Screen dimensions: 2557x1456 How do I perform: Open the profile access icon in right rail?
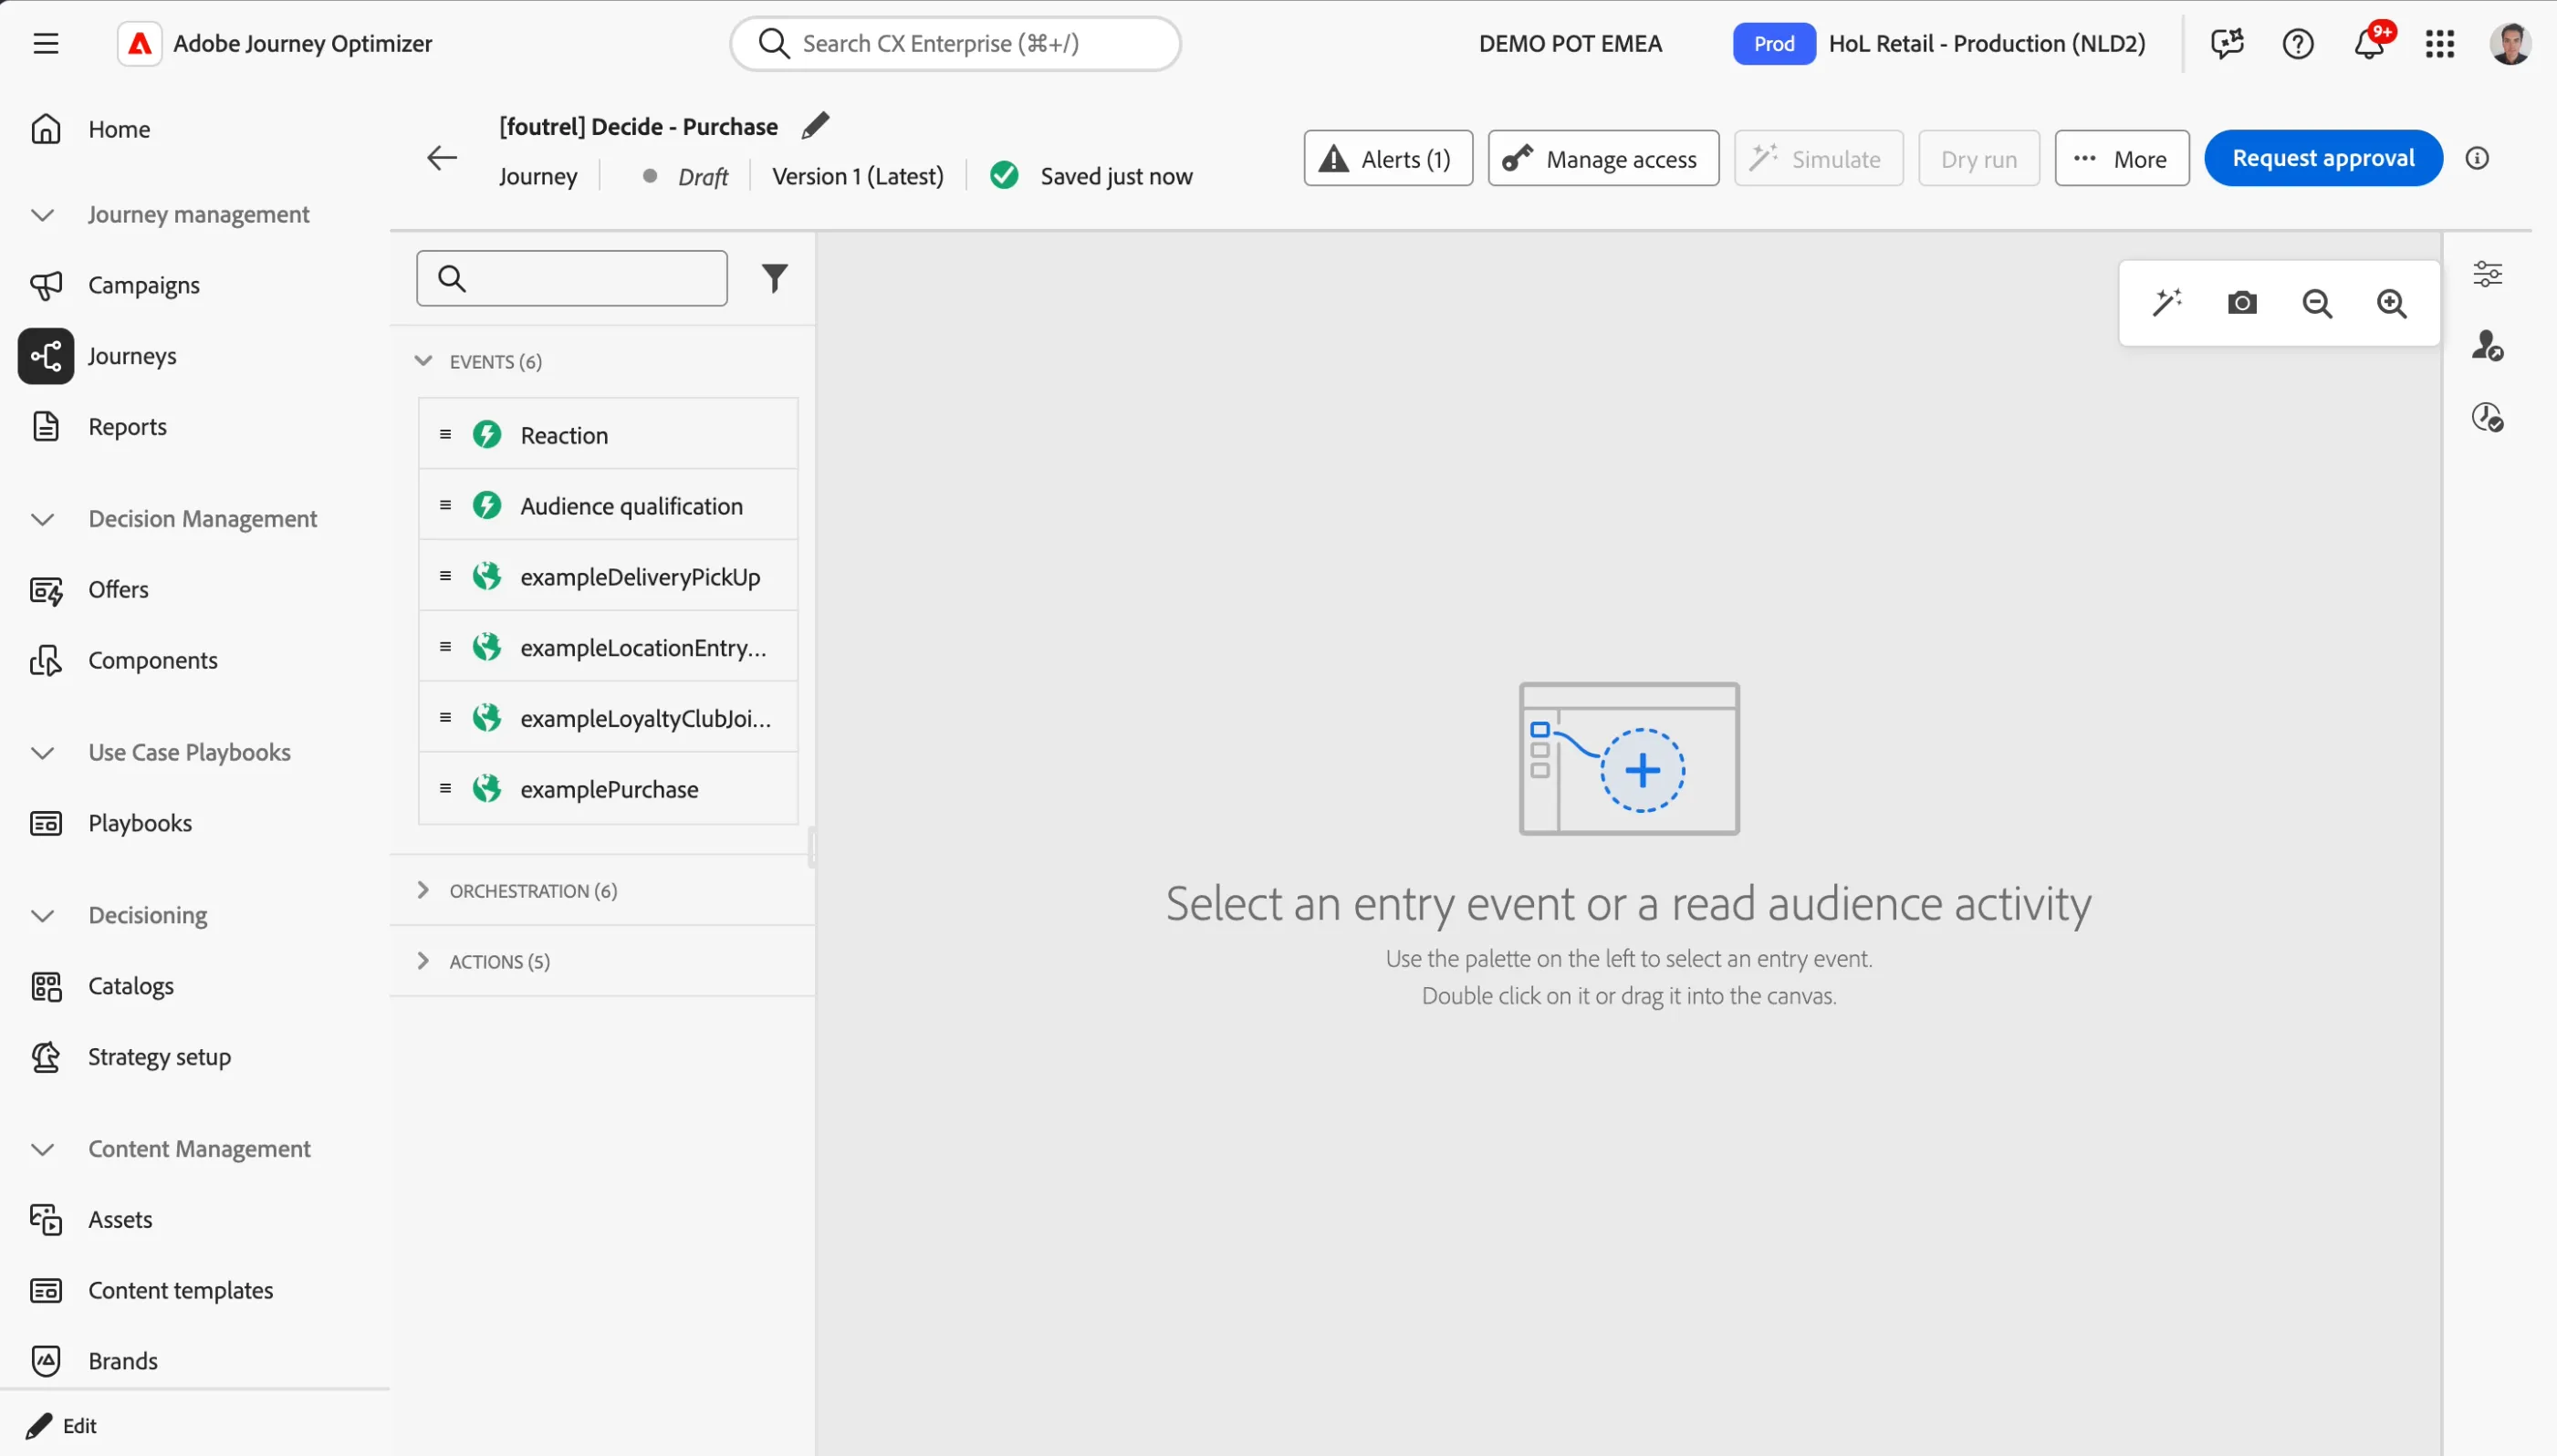2488,346
